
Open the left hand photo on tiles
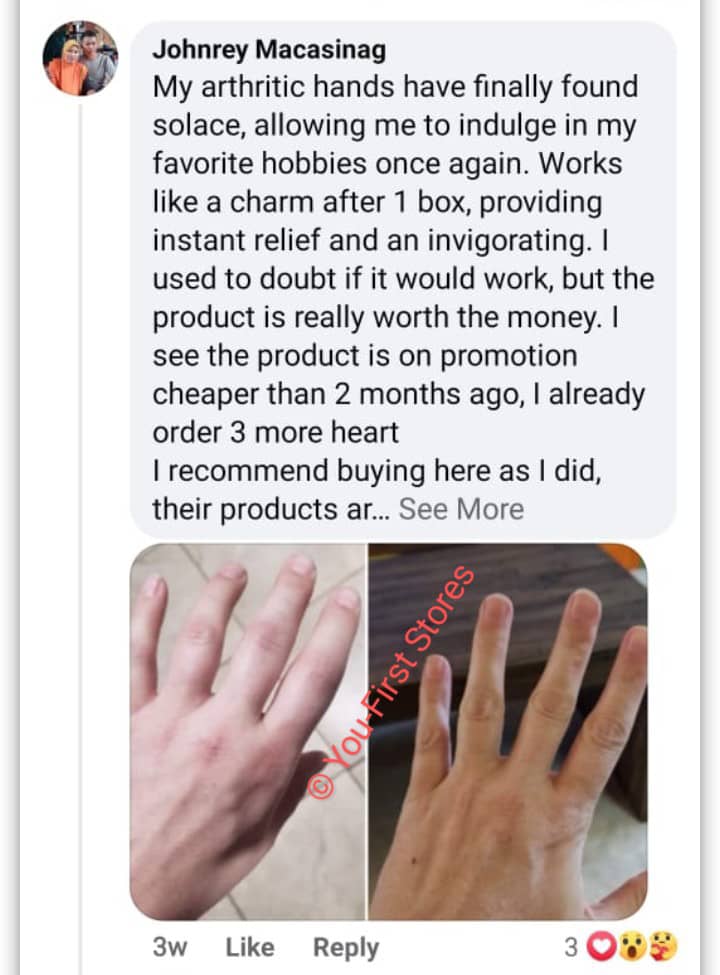[x=247, y=732]
